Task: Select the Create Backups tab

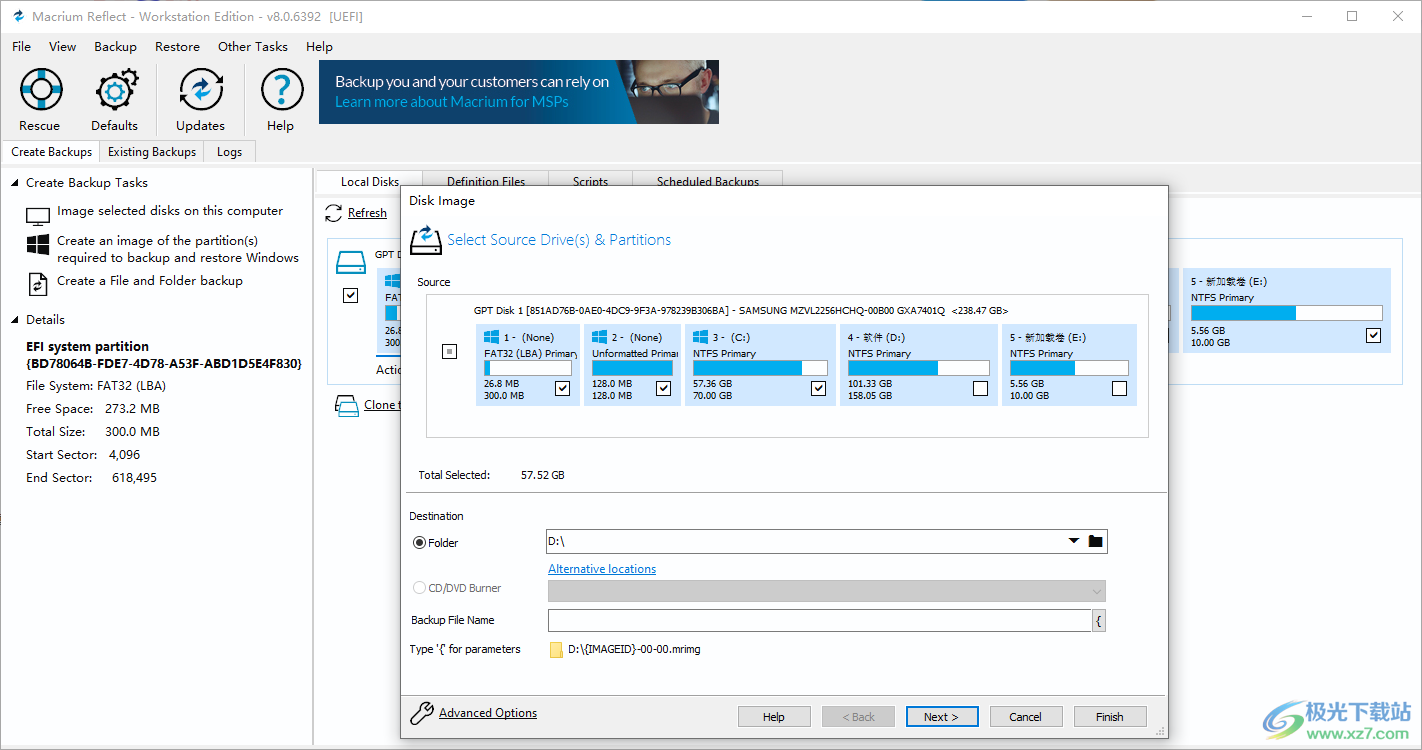Action: pos(52,152)
